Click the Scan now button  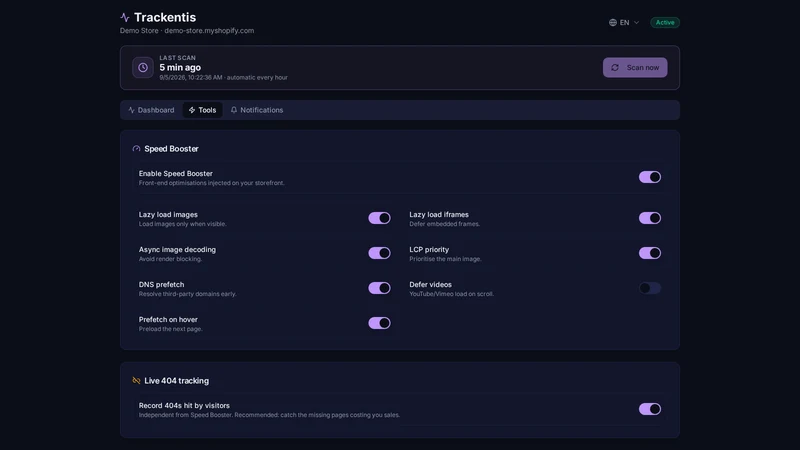click(635, 67)
